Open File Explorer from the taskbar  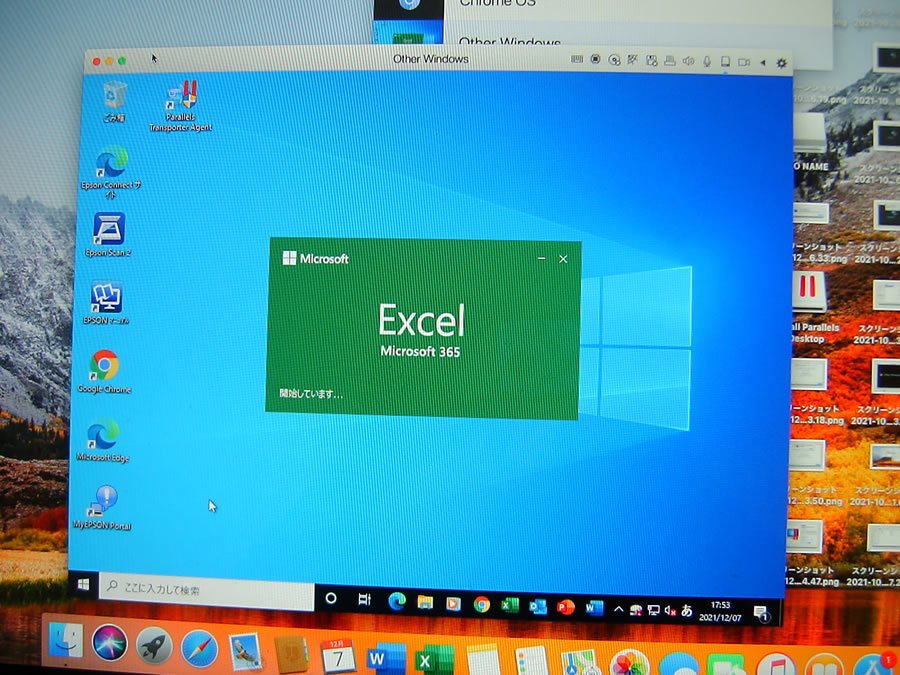(425, 602)
